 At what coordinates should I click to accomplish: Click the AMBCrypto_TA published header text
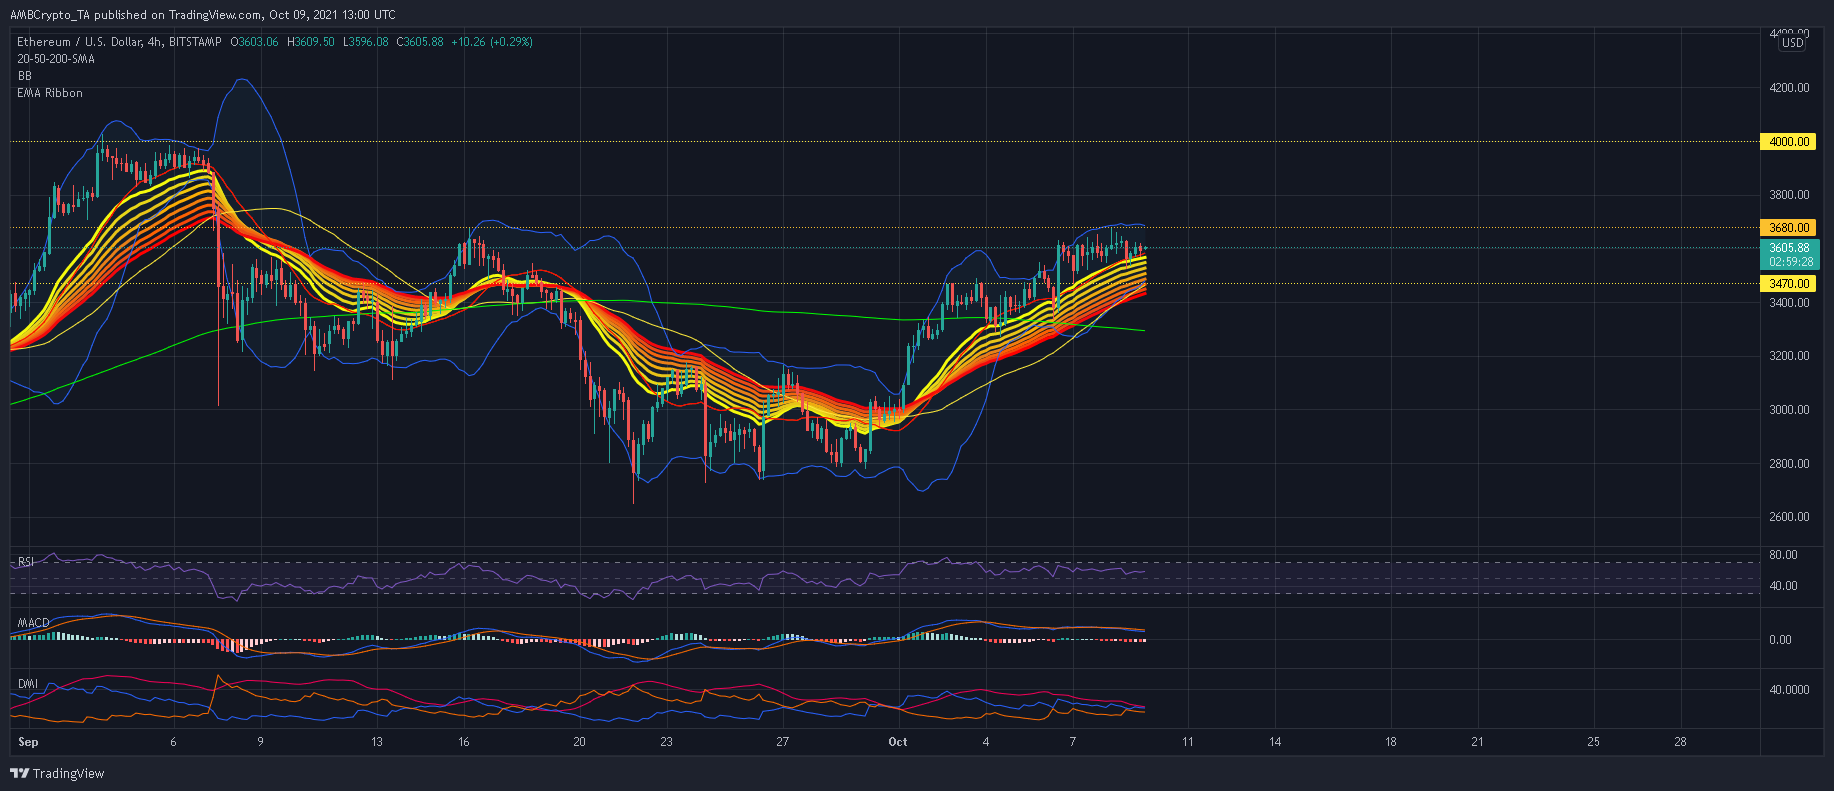[202, 15]
